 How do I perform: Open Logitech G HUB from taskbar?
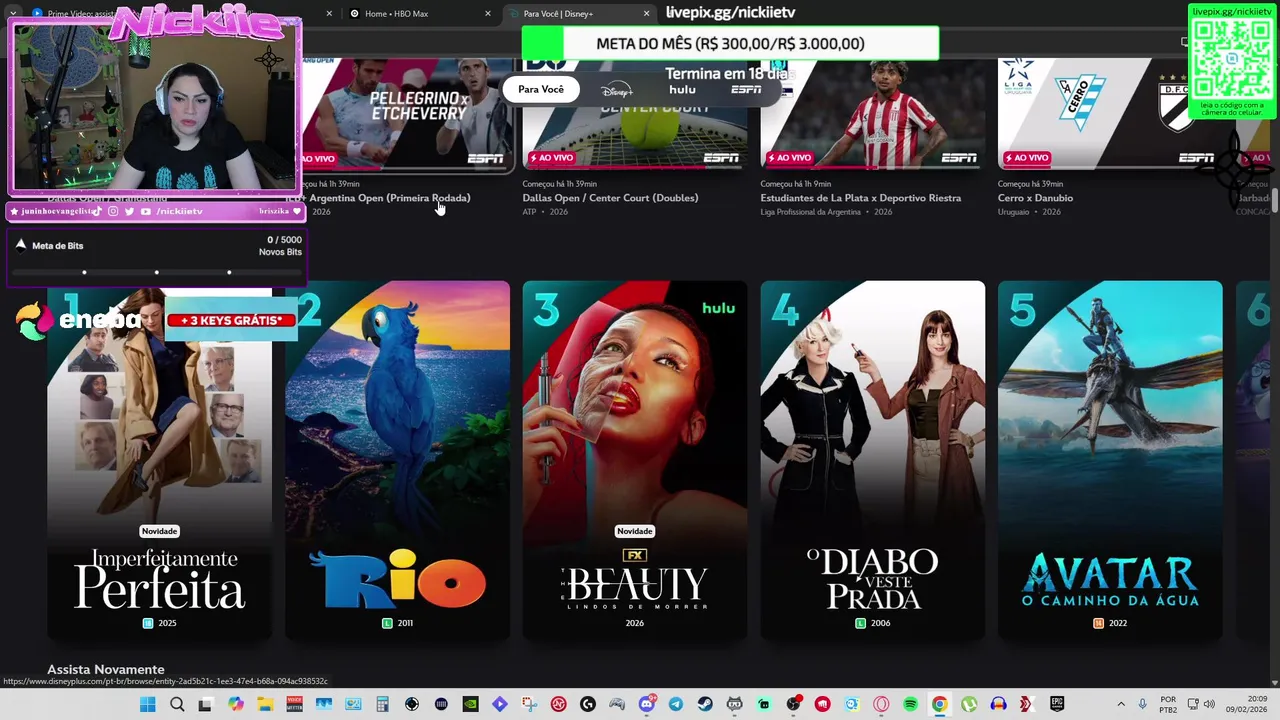(587, 704)
